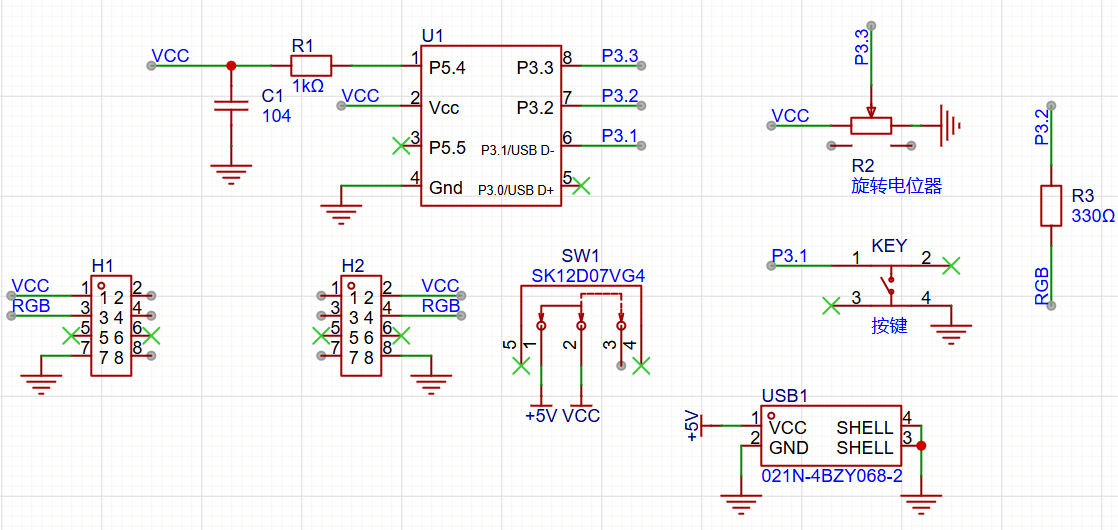Click the 330Ω value of R3

[1093, 216]
